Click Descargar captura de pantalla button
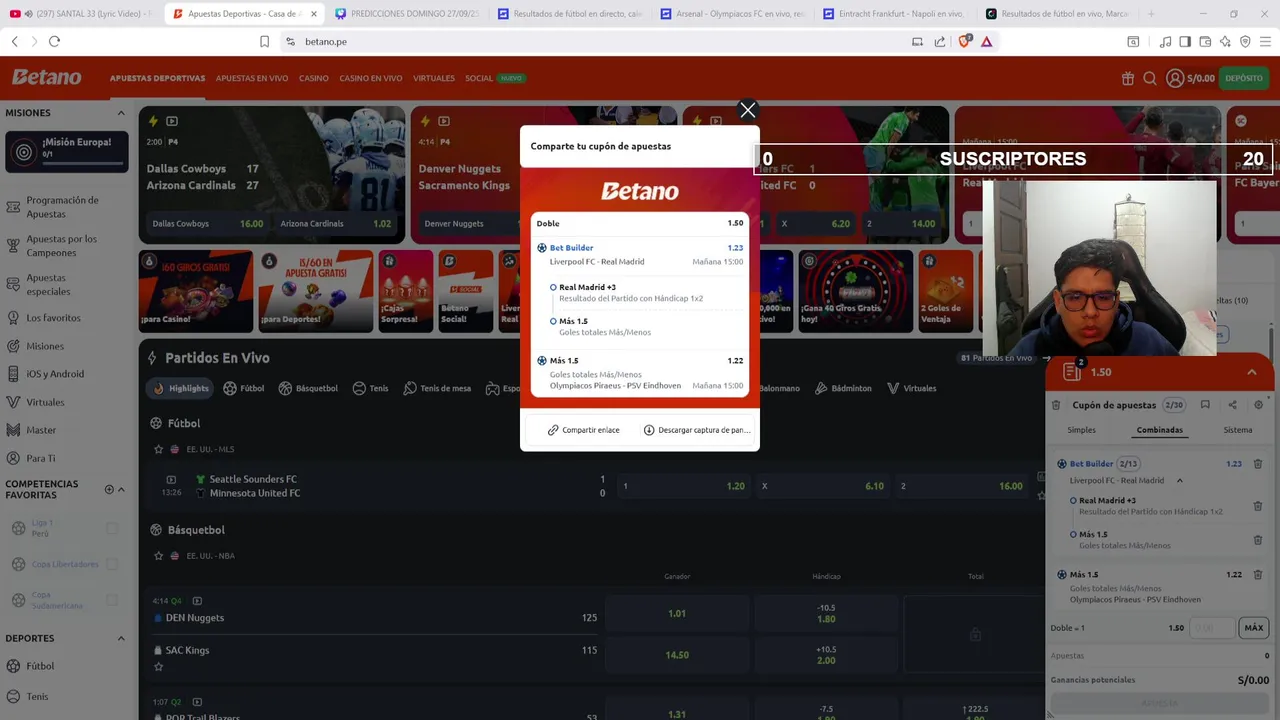The image size is (1280, 720). point(696,430)
